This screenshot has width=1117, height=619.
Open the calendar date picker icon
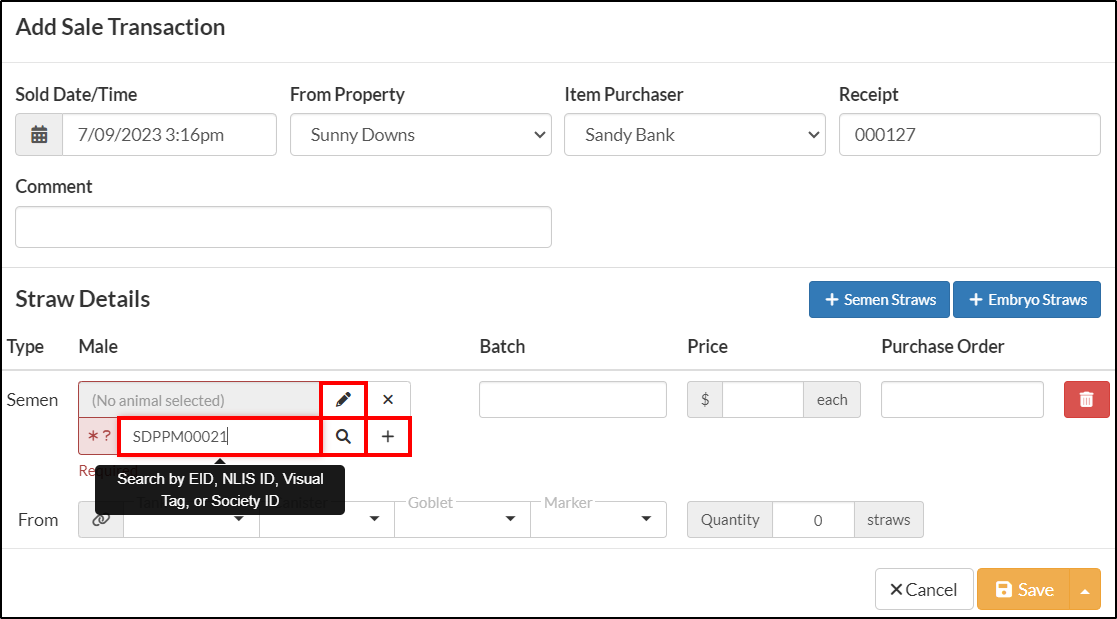click(x=39, y=135)
